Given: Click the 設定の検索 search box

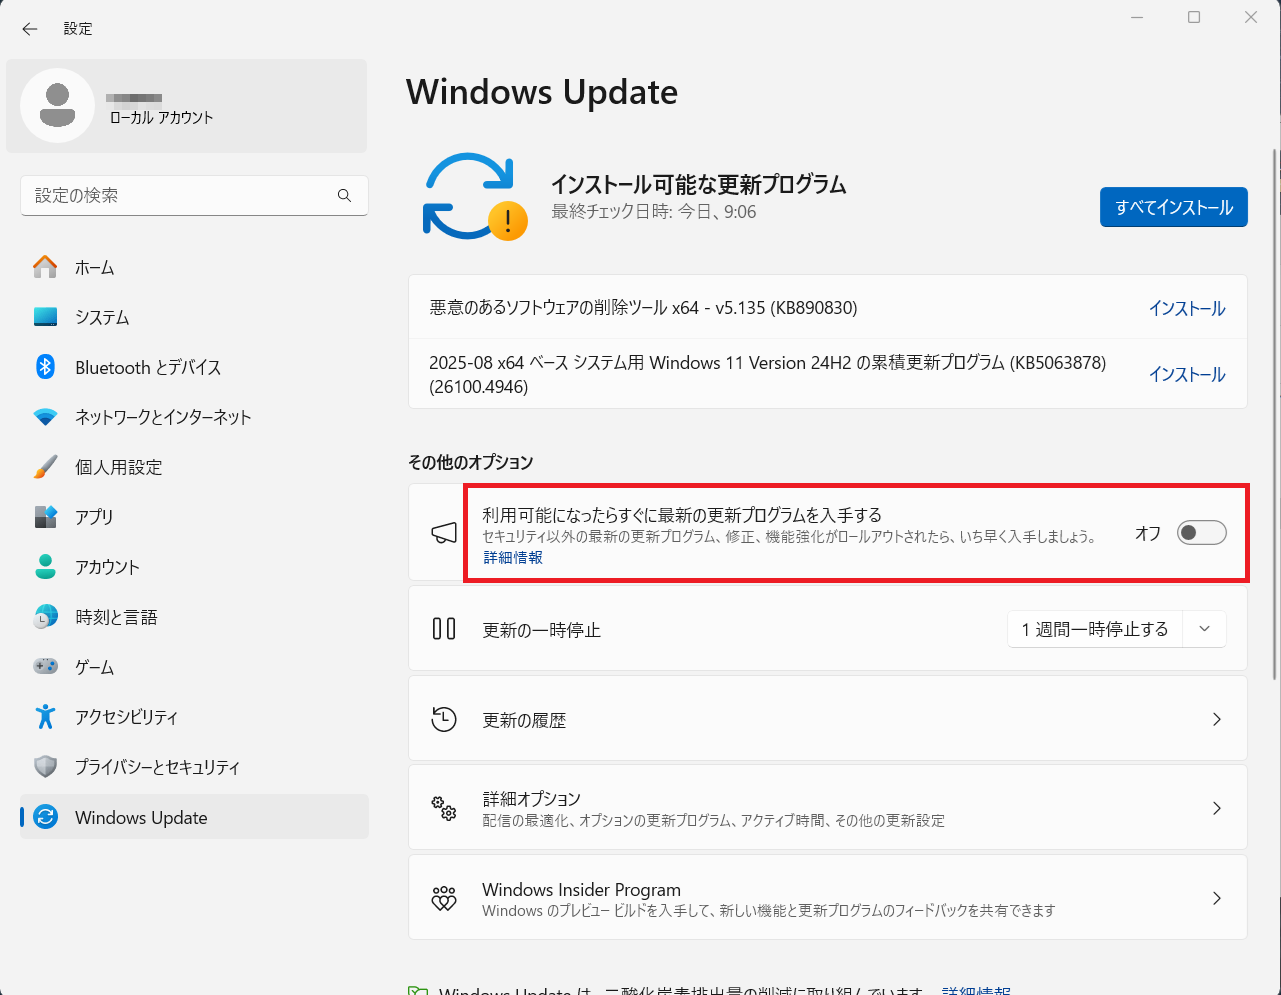Looking at the screenshot, I should click(194, 196).
